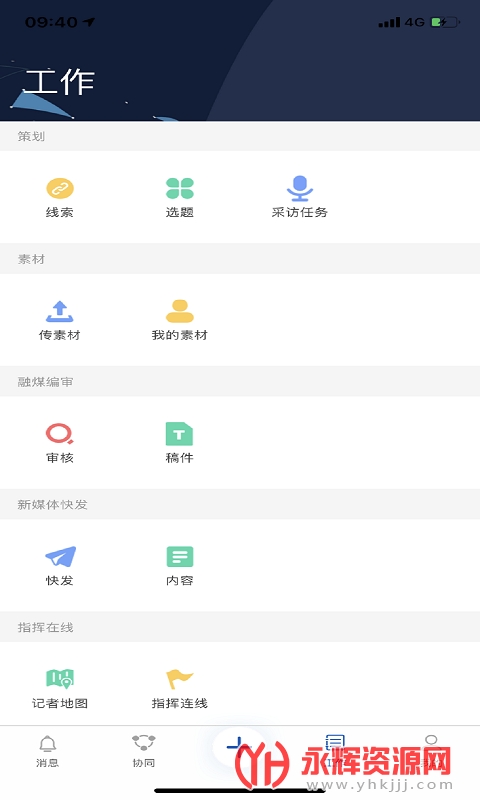Switch to the 消息 tab

pos(47,752)
